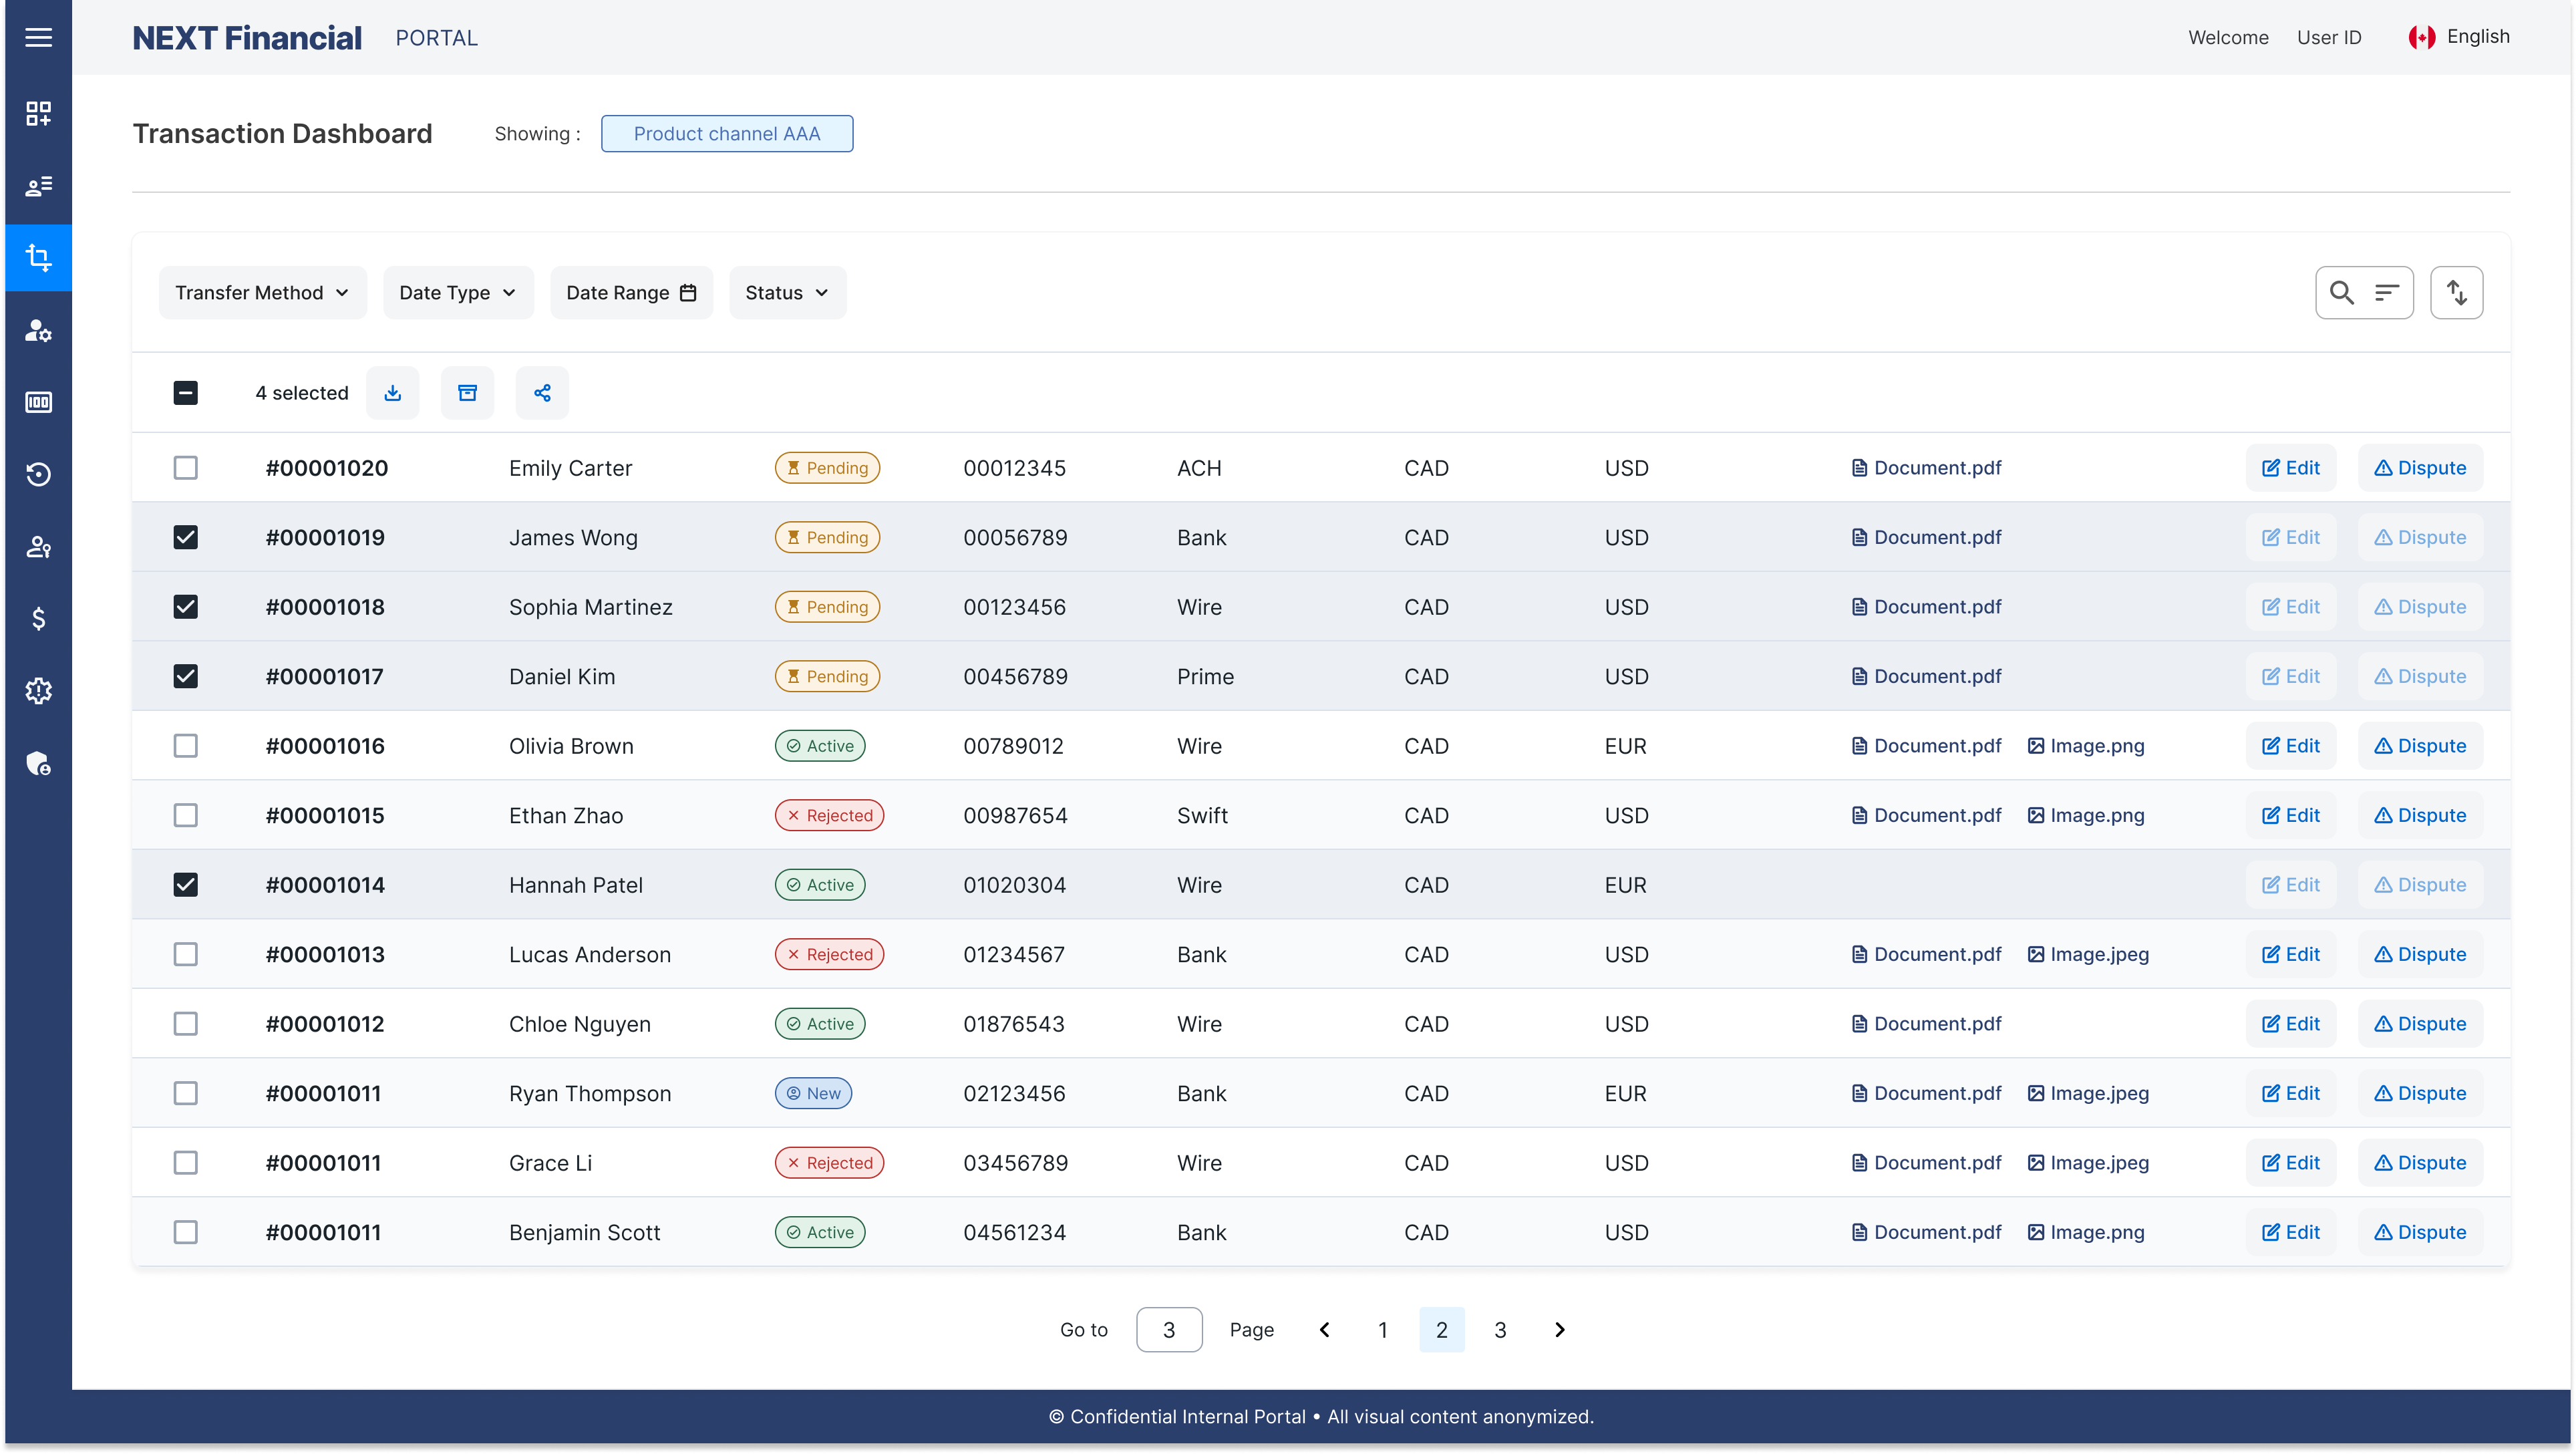Image resolution: width=2576 pixels, height=1454 pixels.
Task: Switch to page 3 of results
Action: (x=1500, y=1329)
